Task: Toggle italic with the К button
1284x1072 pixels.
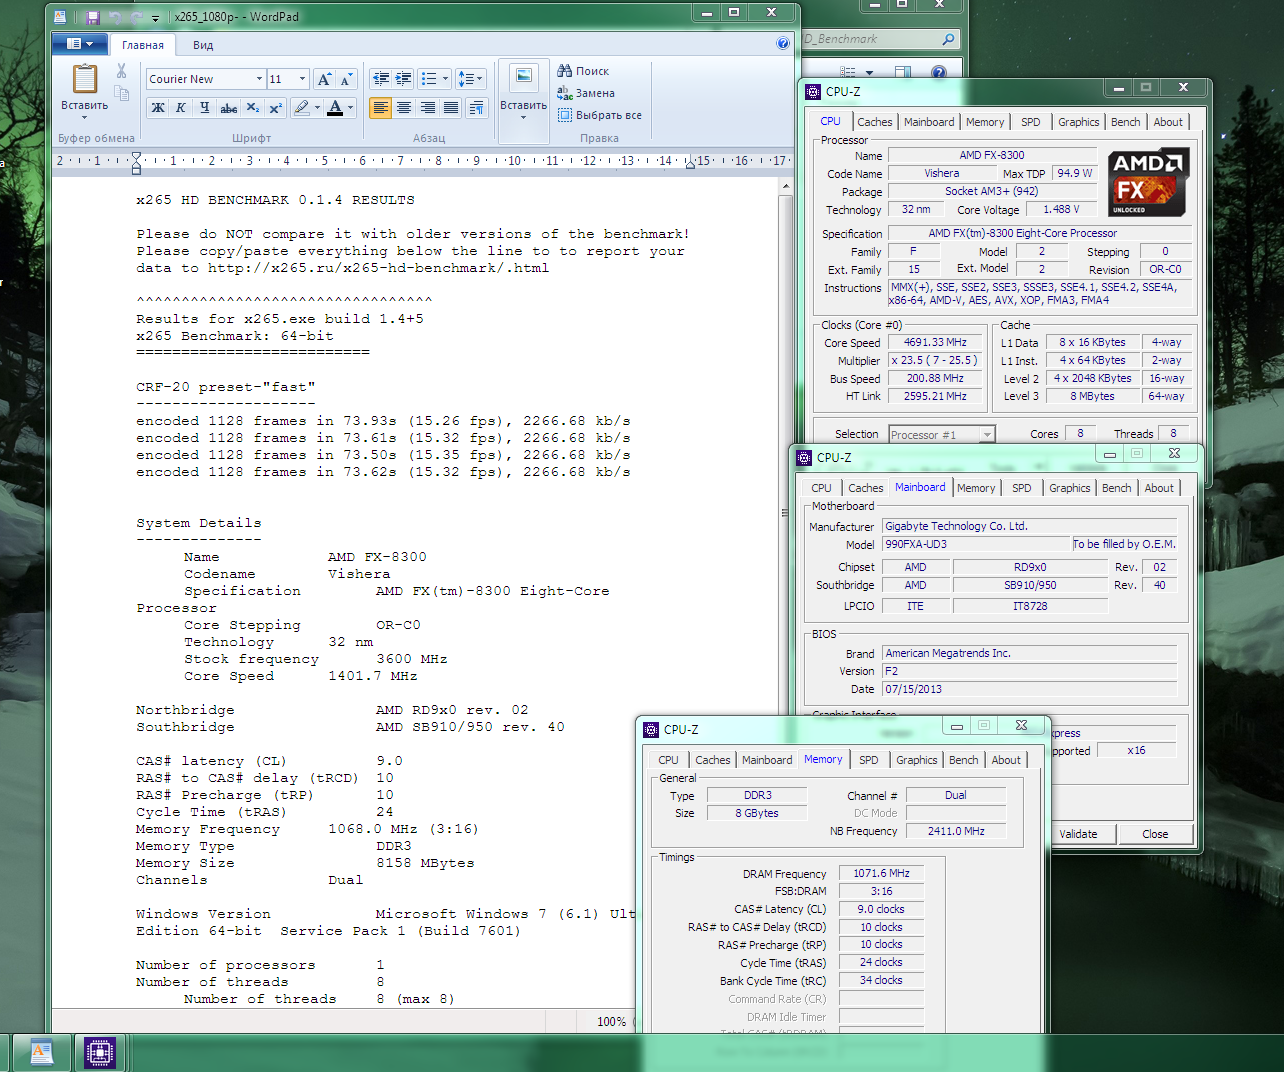Action: click(181, 108)
